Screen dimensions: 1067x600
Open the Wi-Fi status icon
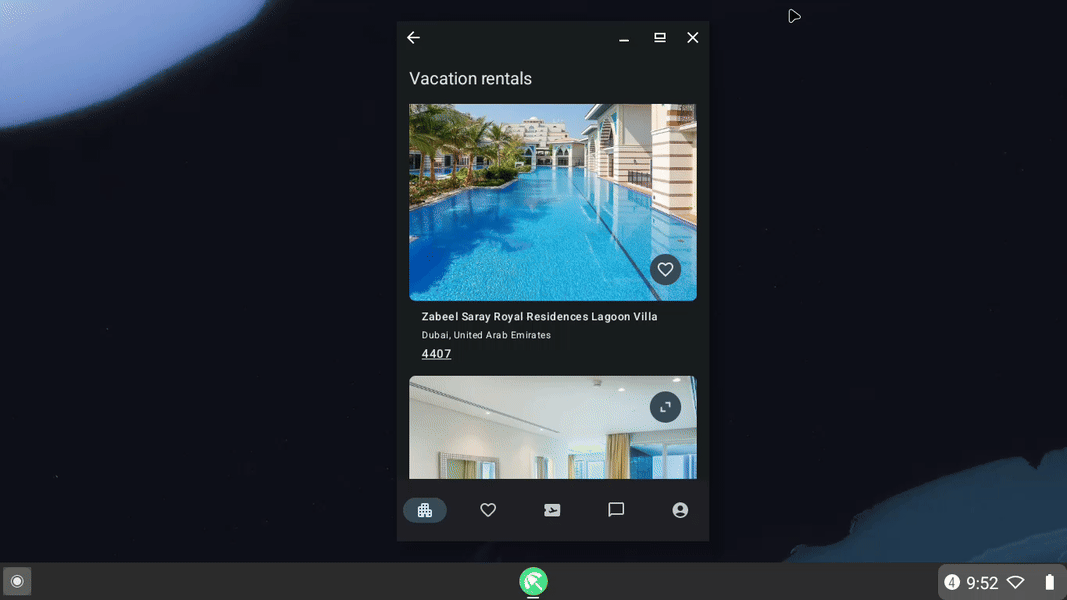coord(1016,582)
